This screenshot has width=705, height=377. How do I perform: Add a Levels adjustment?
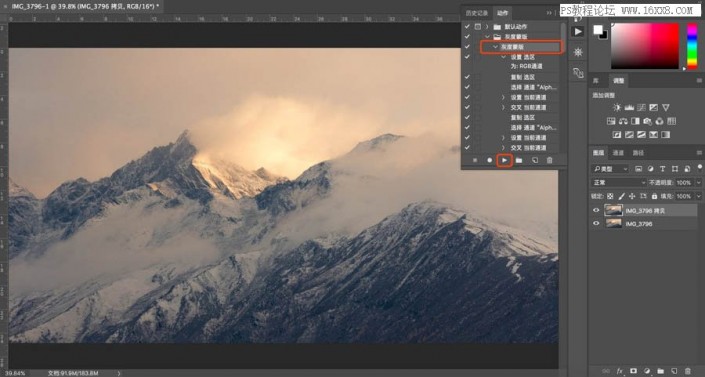(629, 108)
